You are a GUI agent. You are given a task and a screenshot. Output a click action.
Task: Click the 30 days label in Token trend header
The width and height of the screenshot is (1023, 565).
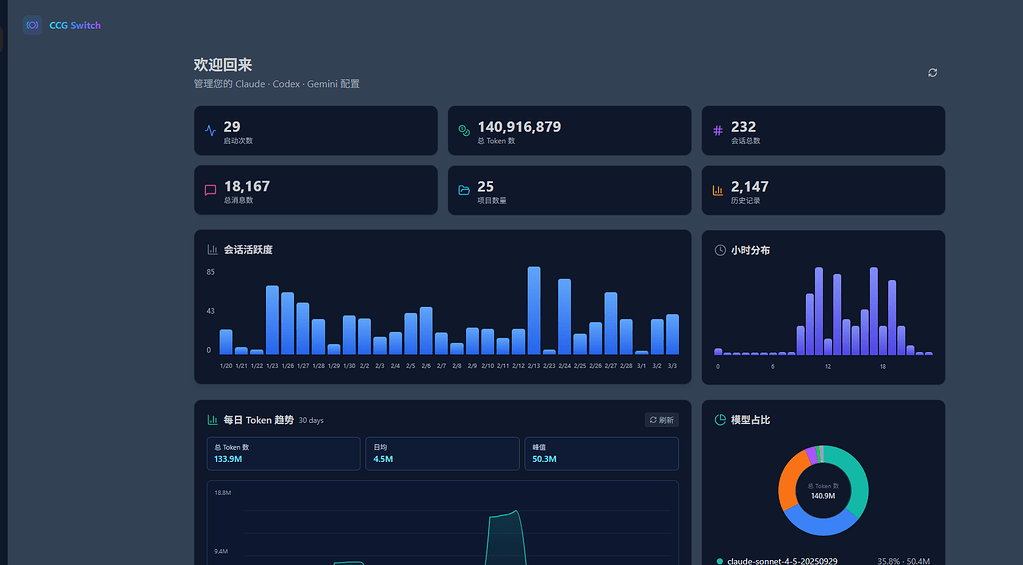[311, 421]
